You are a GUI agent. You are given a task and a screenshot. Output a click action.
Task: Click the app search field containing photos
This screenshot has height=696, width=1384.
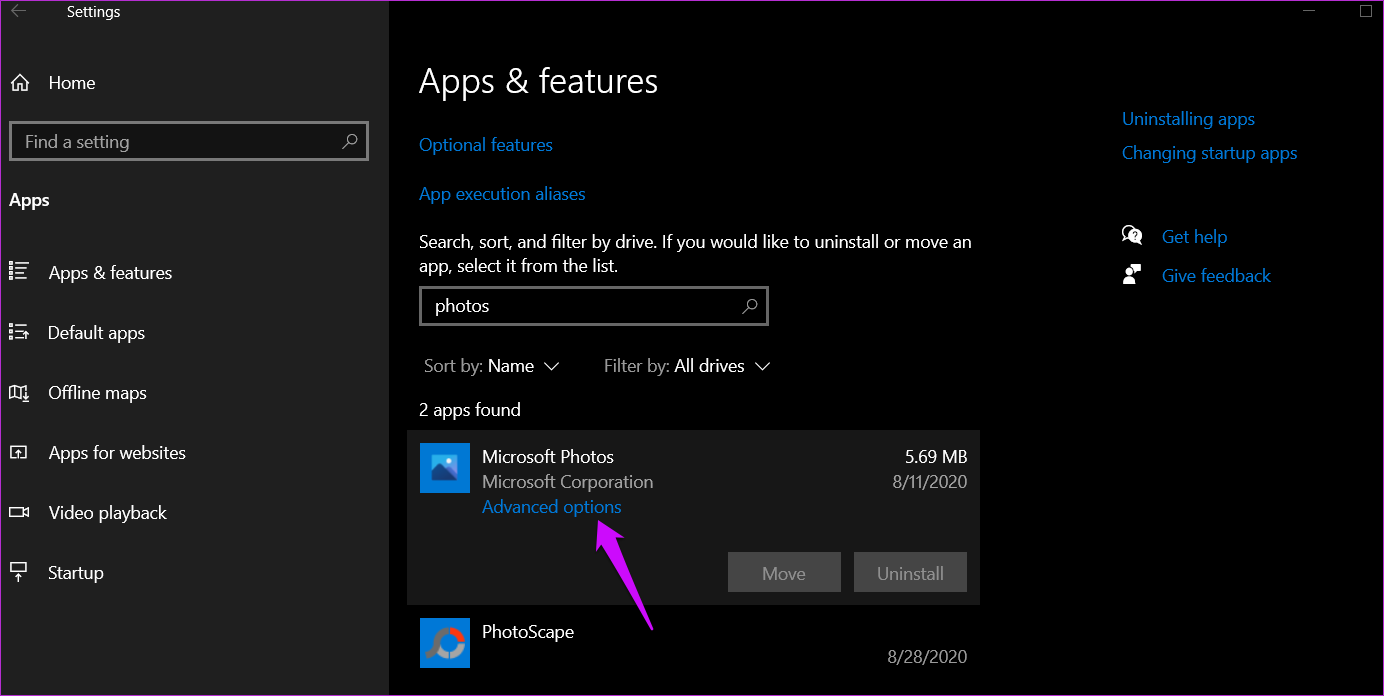[594, 306]
